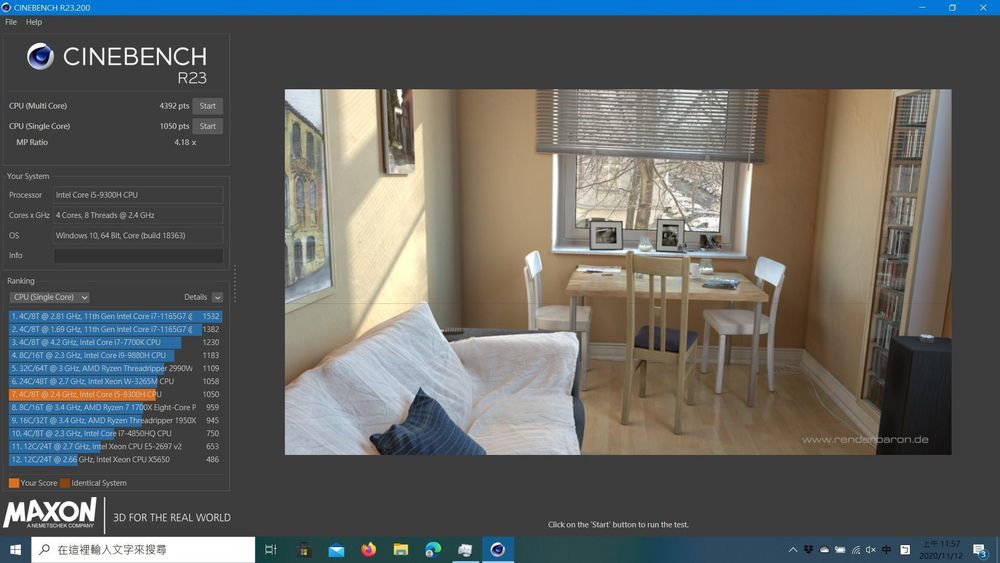Click the Dropbox tray icon
Viewport: 1000px width, 563px height.
[x=808, y=550]
